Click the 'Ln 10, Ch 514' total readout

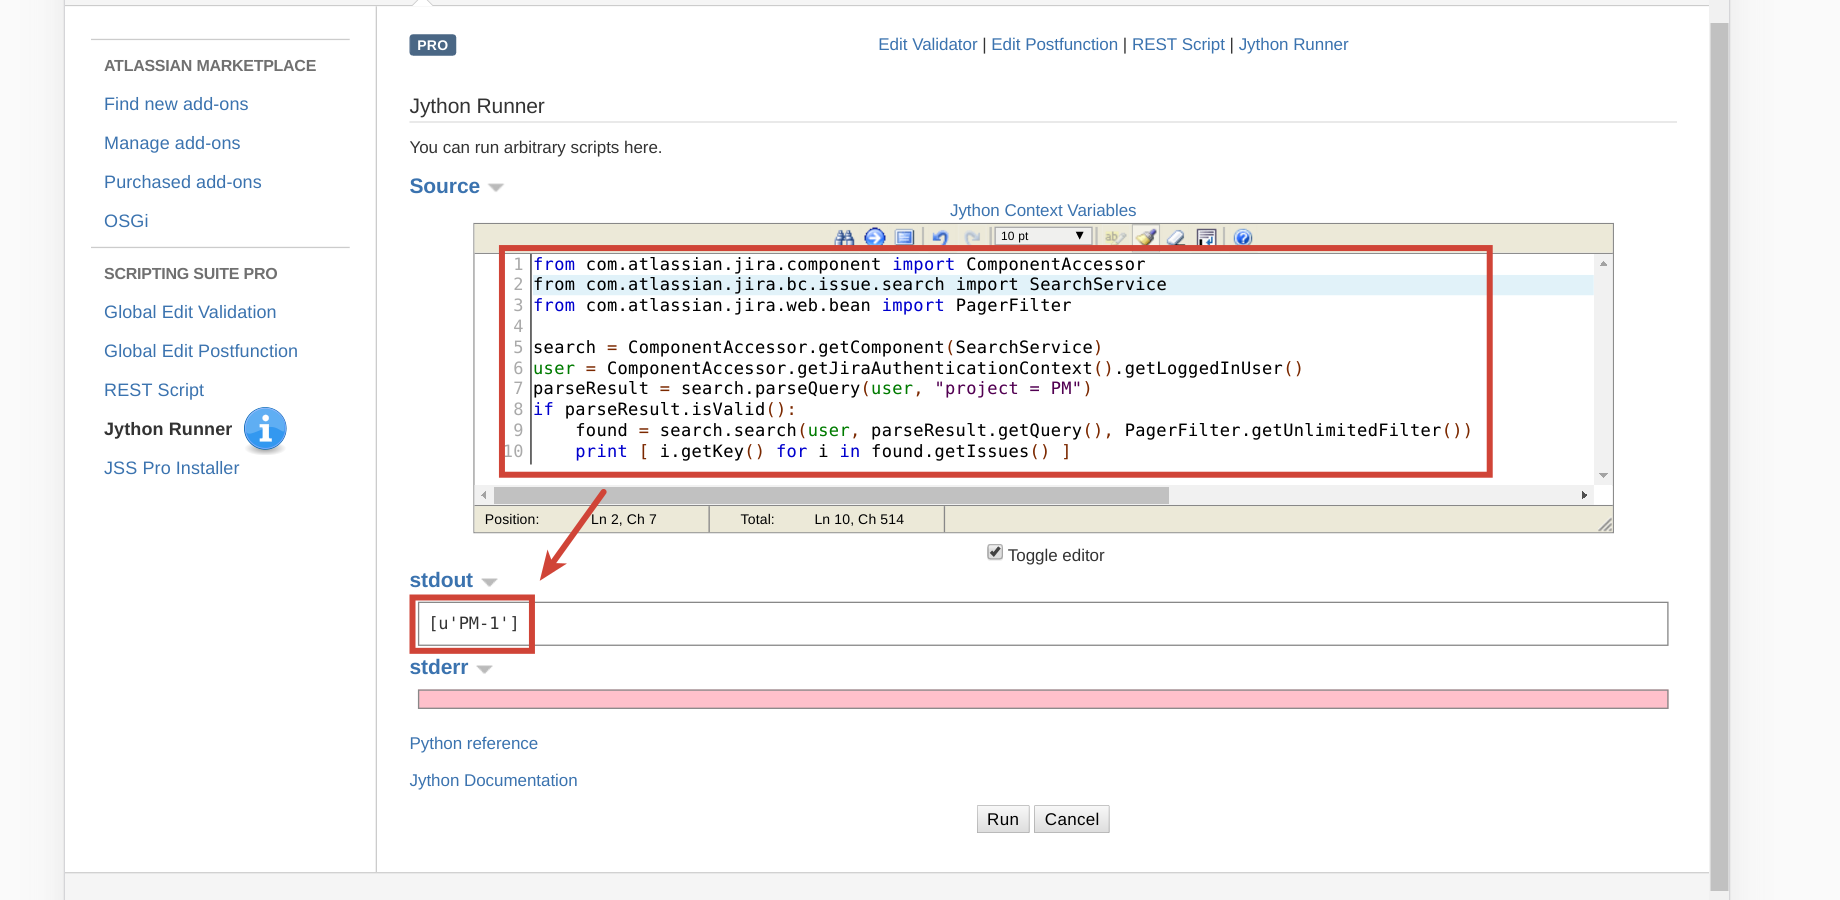859,519
